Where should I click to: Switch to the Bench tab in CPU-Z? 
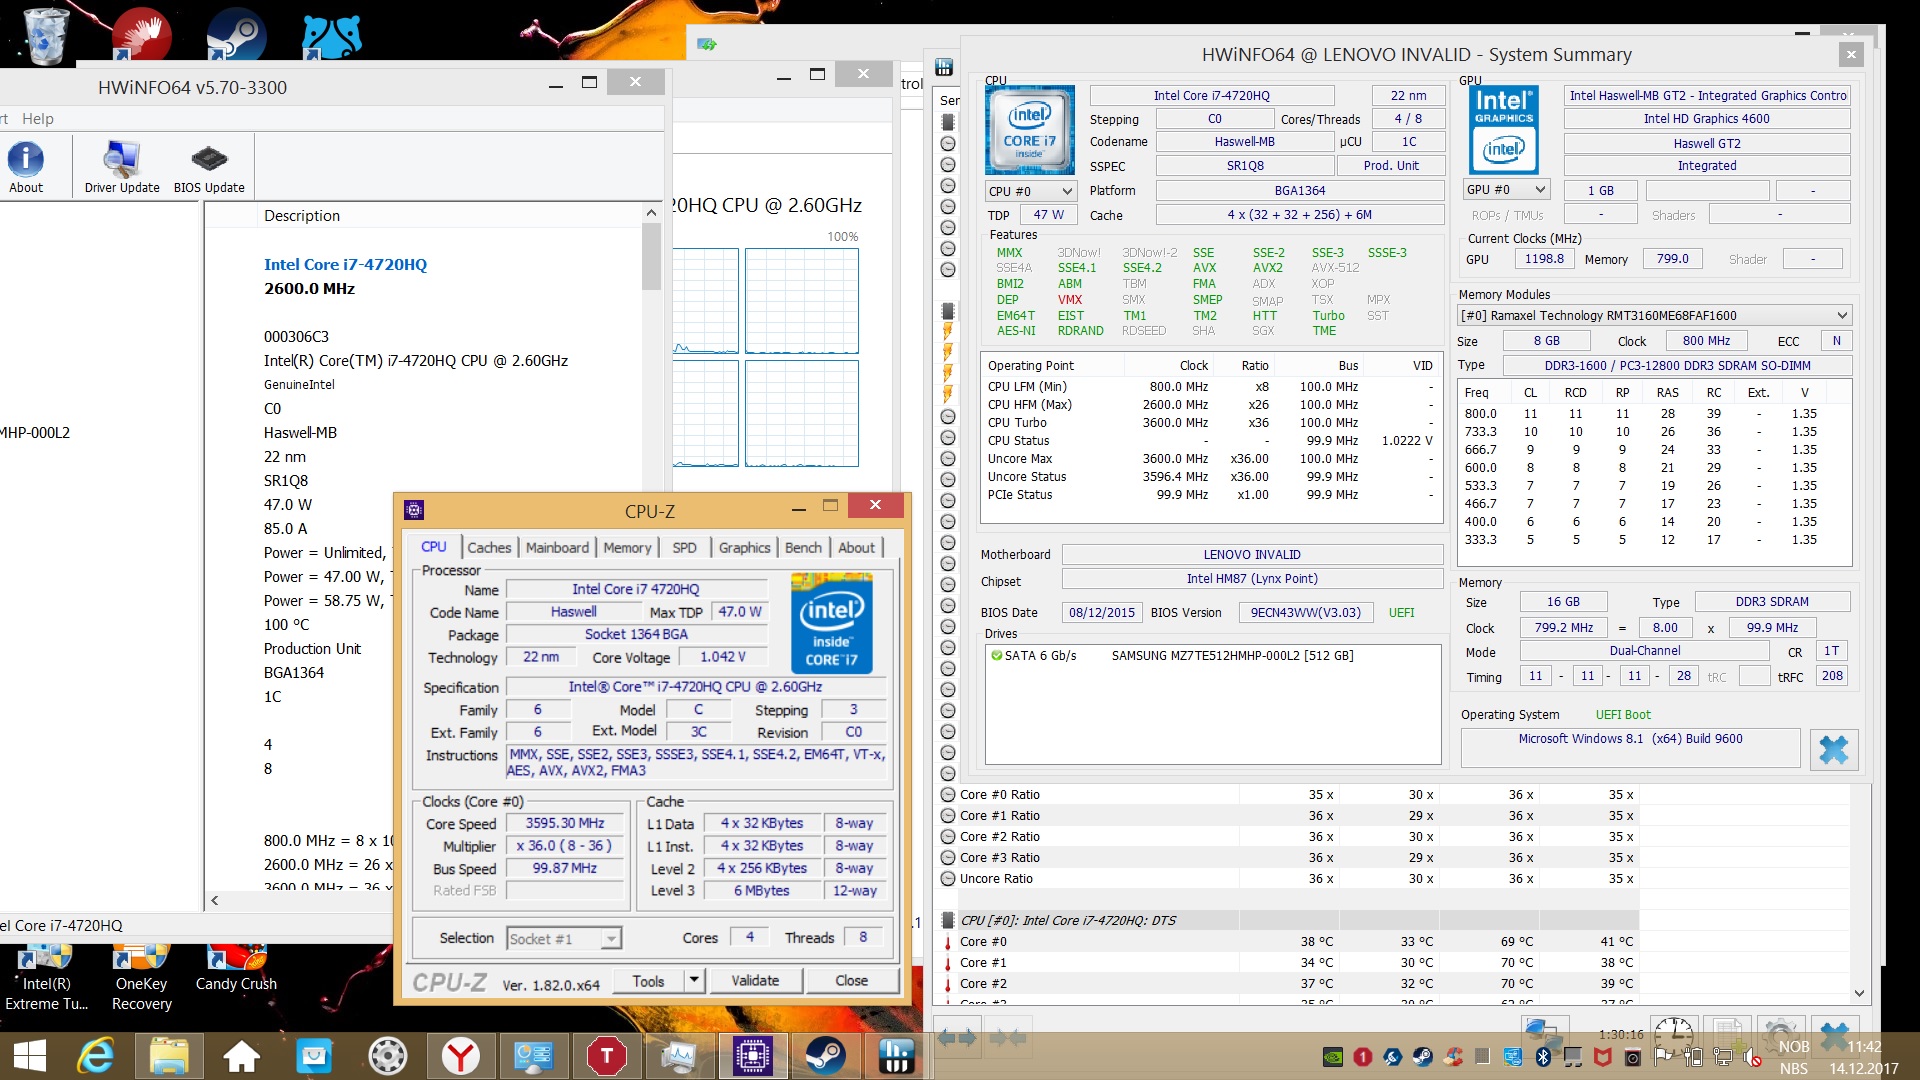click(x=803, y=548)
